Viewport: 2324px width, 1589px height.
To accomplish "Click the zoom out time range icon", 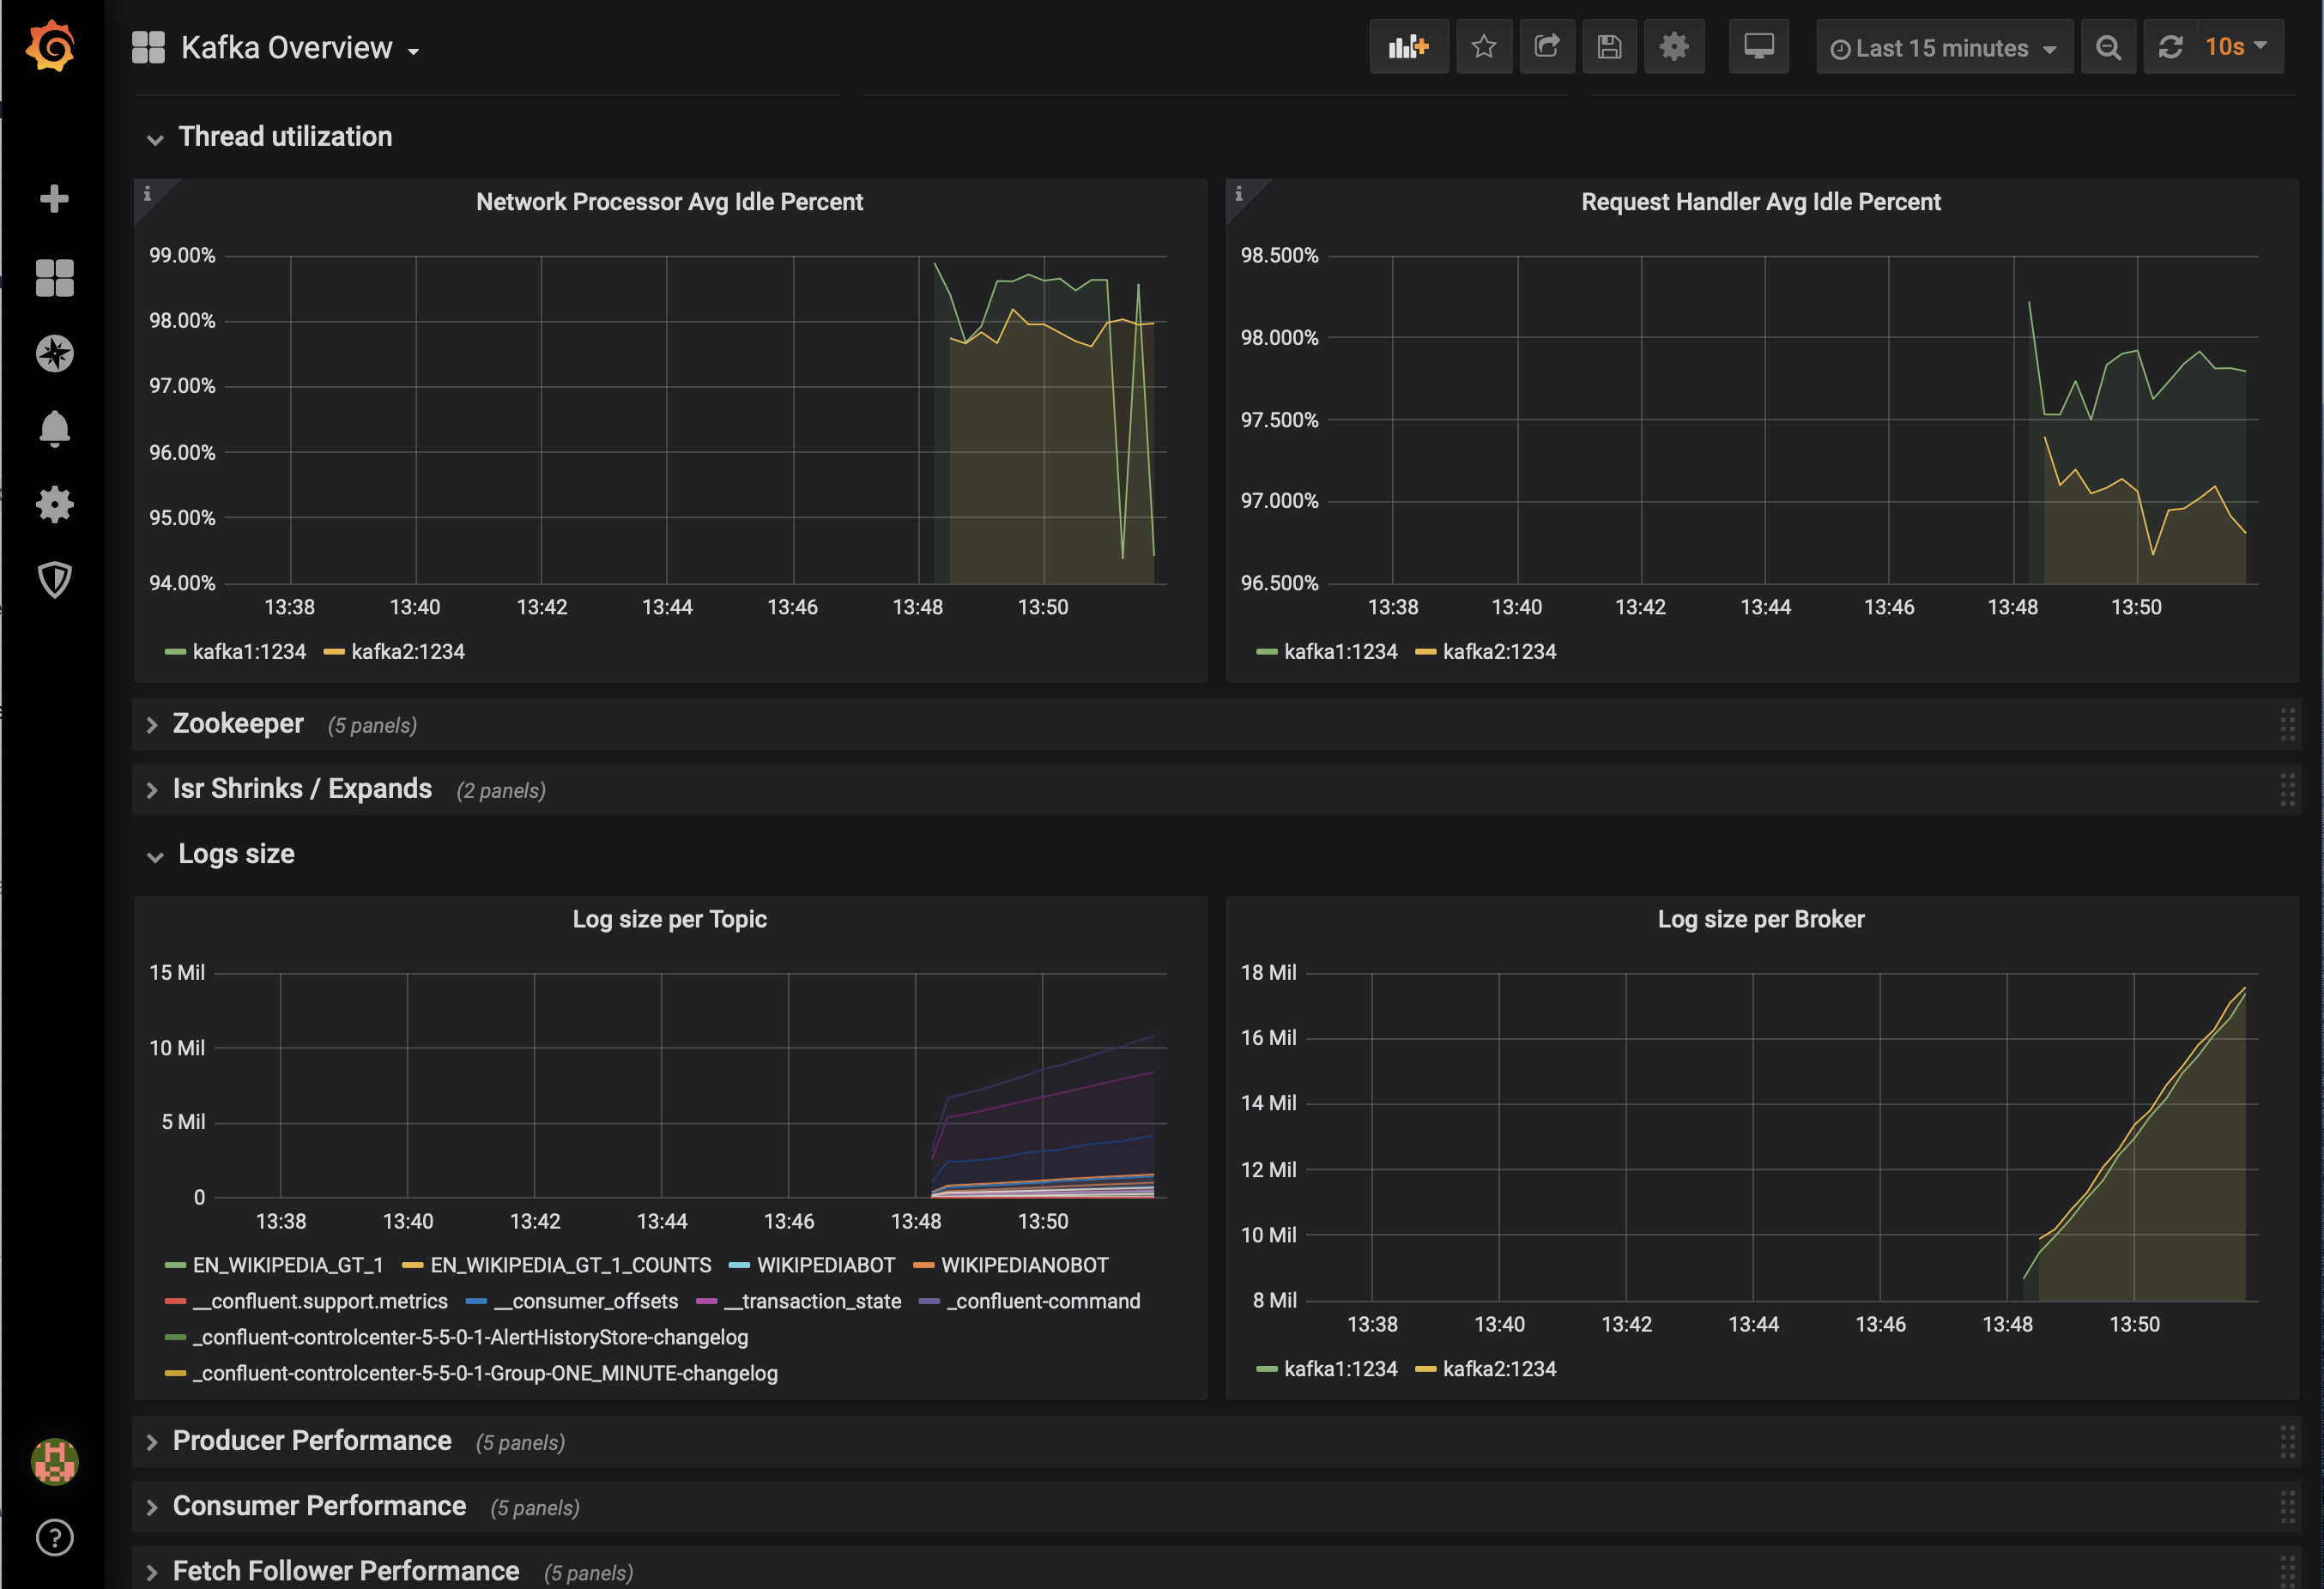I will coord(2108,48).
